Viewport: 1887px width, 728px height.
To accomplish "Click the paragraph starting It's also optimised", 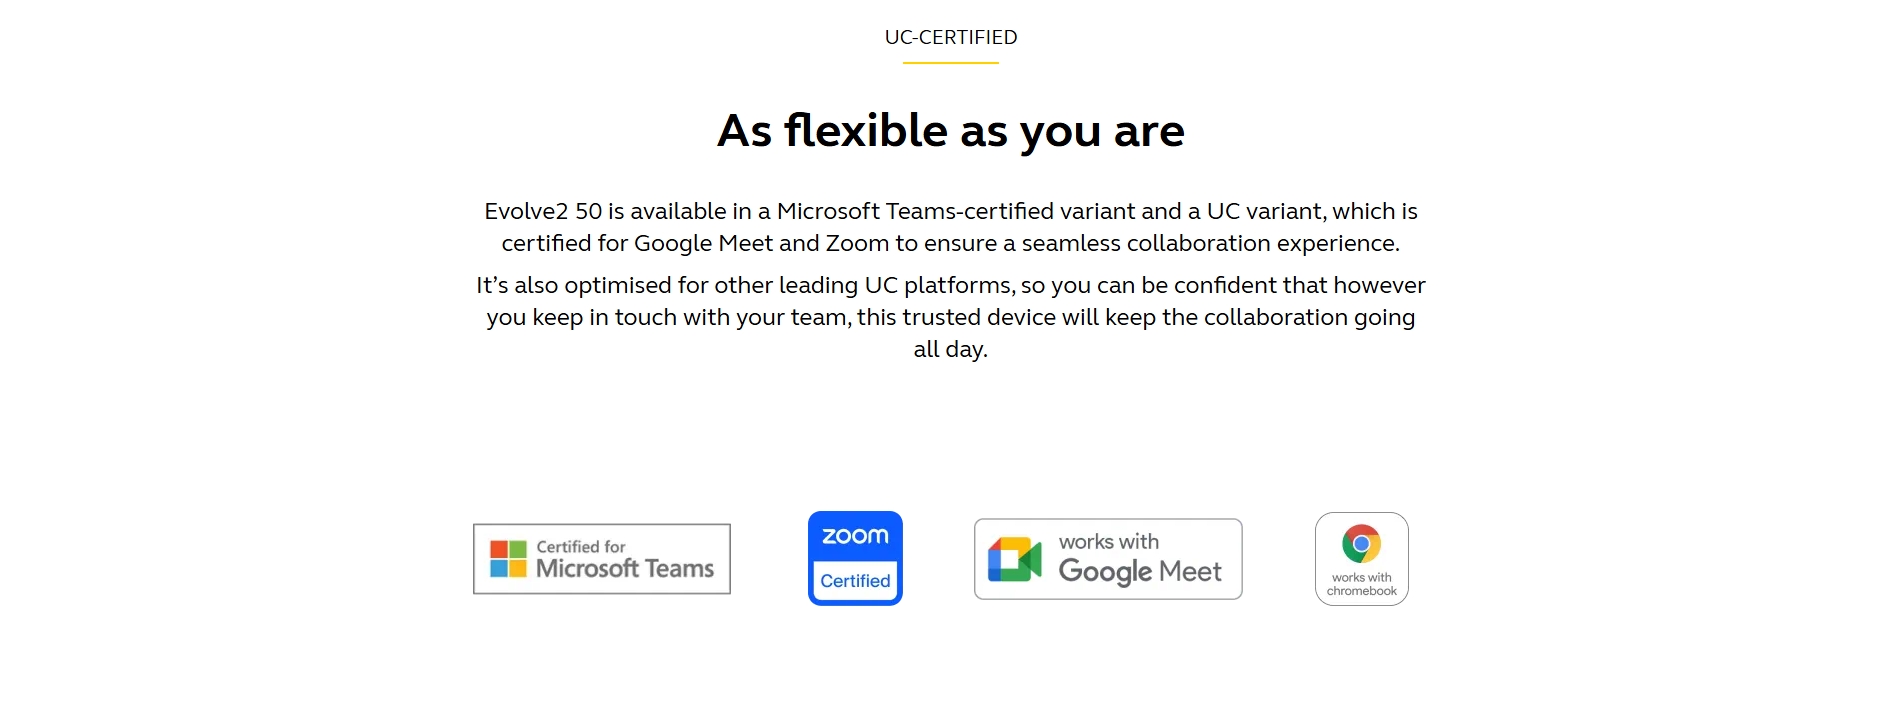I will coord(951,317).
